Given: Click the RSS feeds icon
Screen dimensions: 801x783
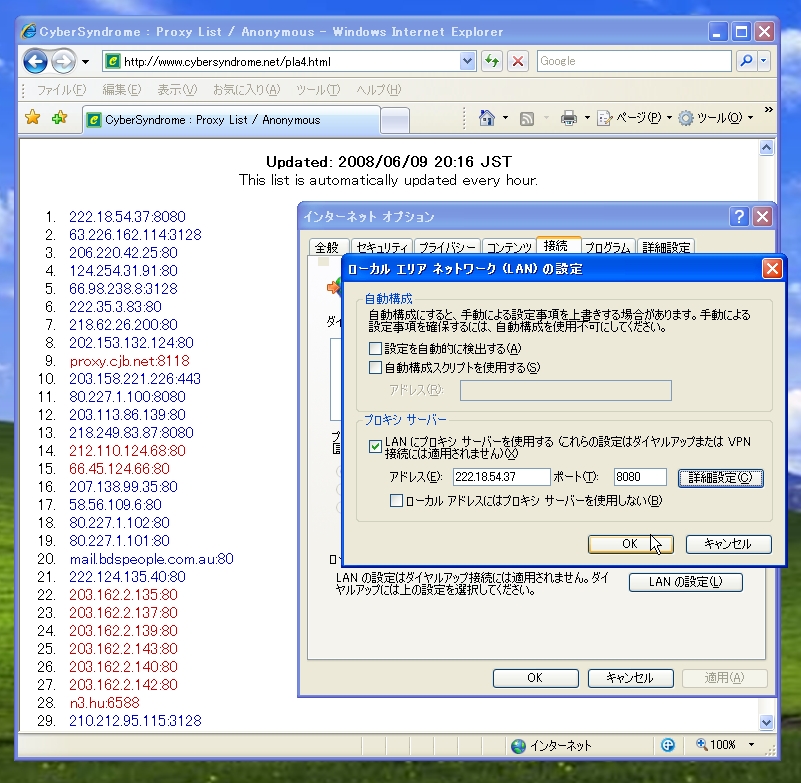Looking at the screenshot, I should 527,118.
